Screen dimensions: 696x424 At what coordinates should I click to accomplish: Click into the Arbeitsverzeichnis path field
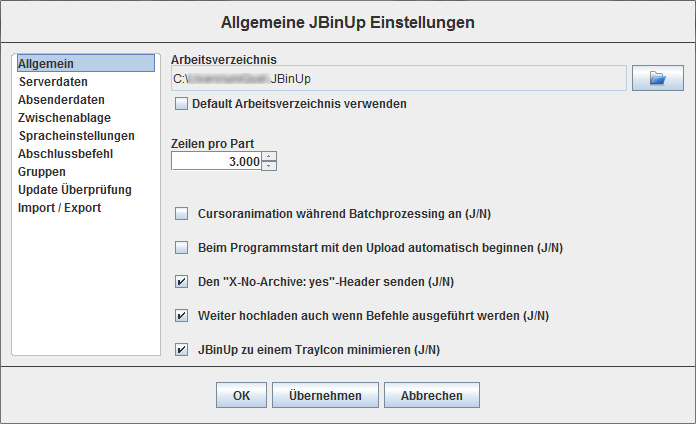pyautogui.click(x=398, y=78)
